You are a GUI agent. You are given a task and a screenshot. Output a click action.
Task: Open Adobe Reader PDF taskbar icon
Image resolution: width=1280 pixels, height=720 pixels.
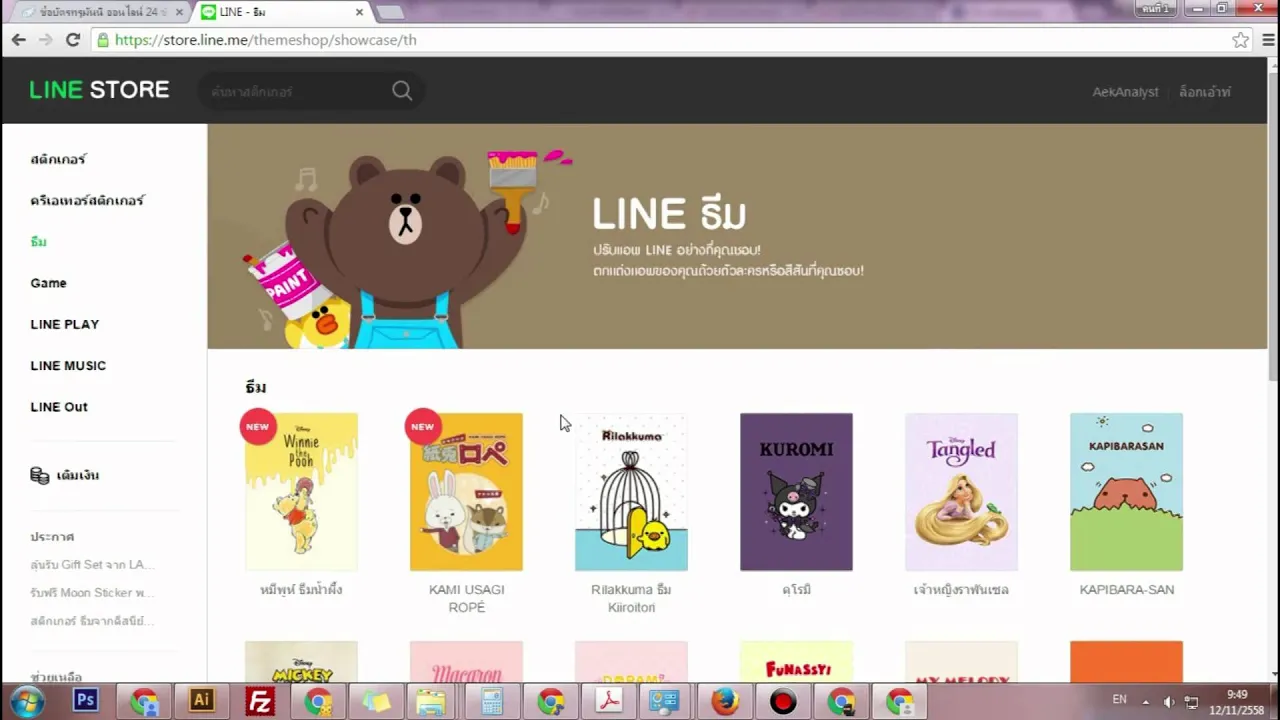(x=609, y=701)
